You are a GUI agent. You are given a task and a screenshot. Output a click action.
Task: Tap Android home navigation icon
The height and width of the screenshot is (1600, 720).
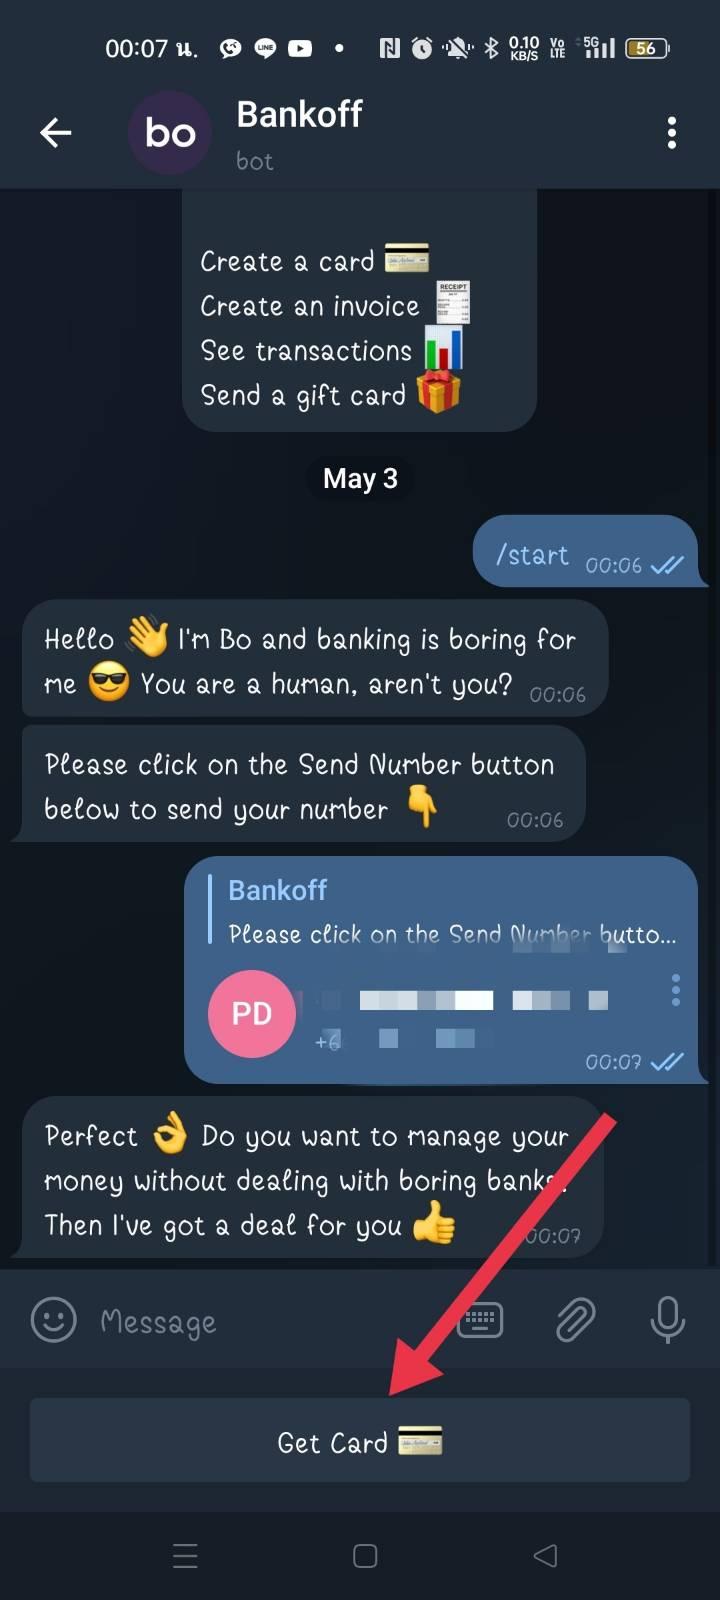click(x=365, y=1556)
